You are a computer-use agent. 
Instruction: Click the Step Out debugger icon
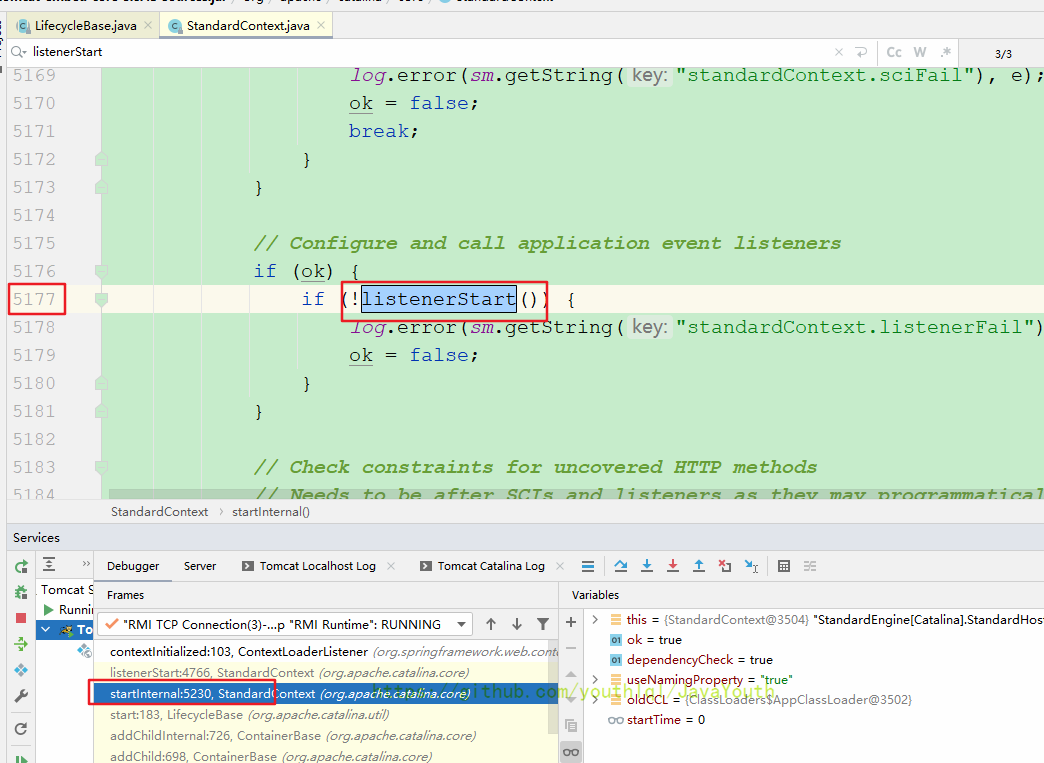(x=699, y=566)
